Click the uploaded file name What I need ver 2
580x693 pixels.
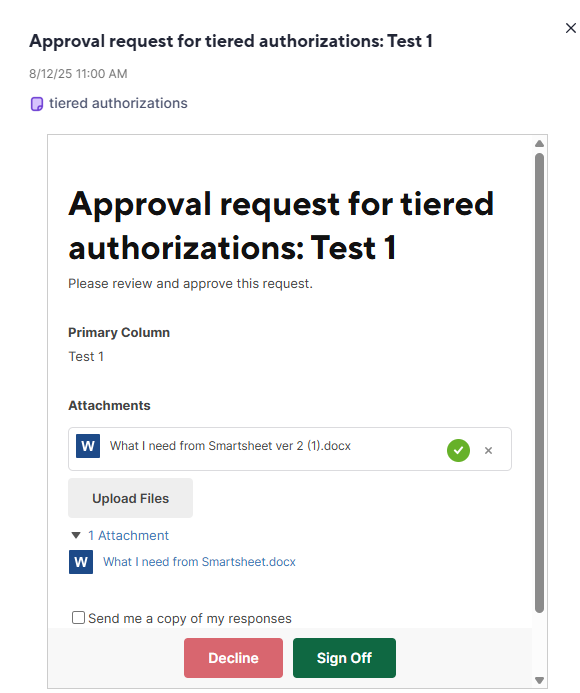click(230, 446)
